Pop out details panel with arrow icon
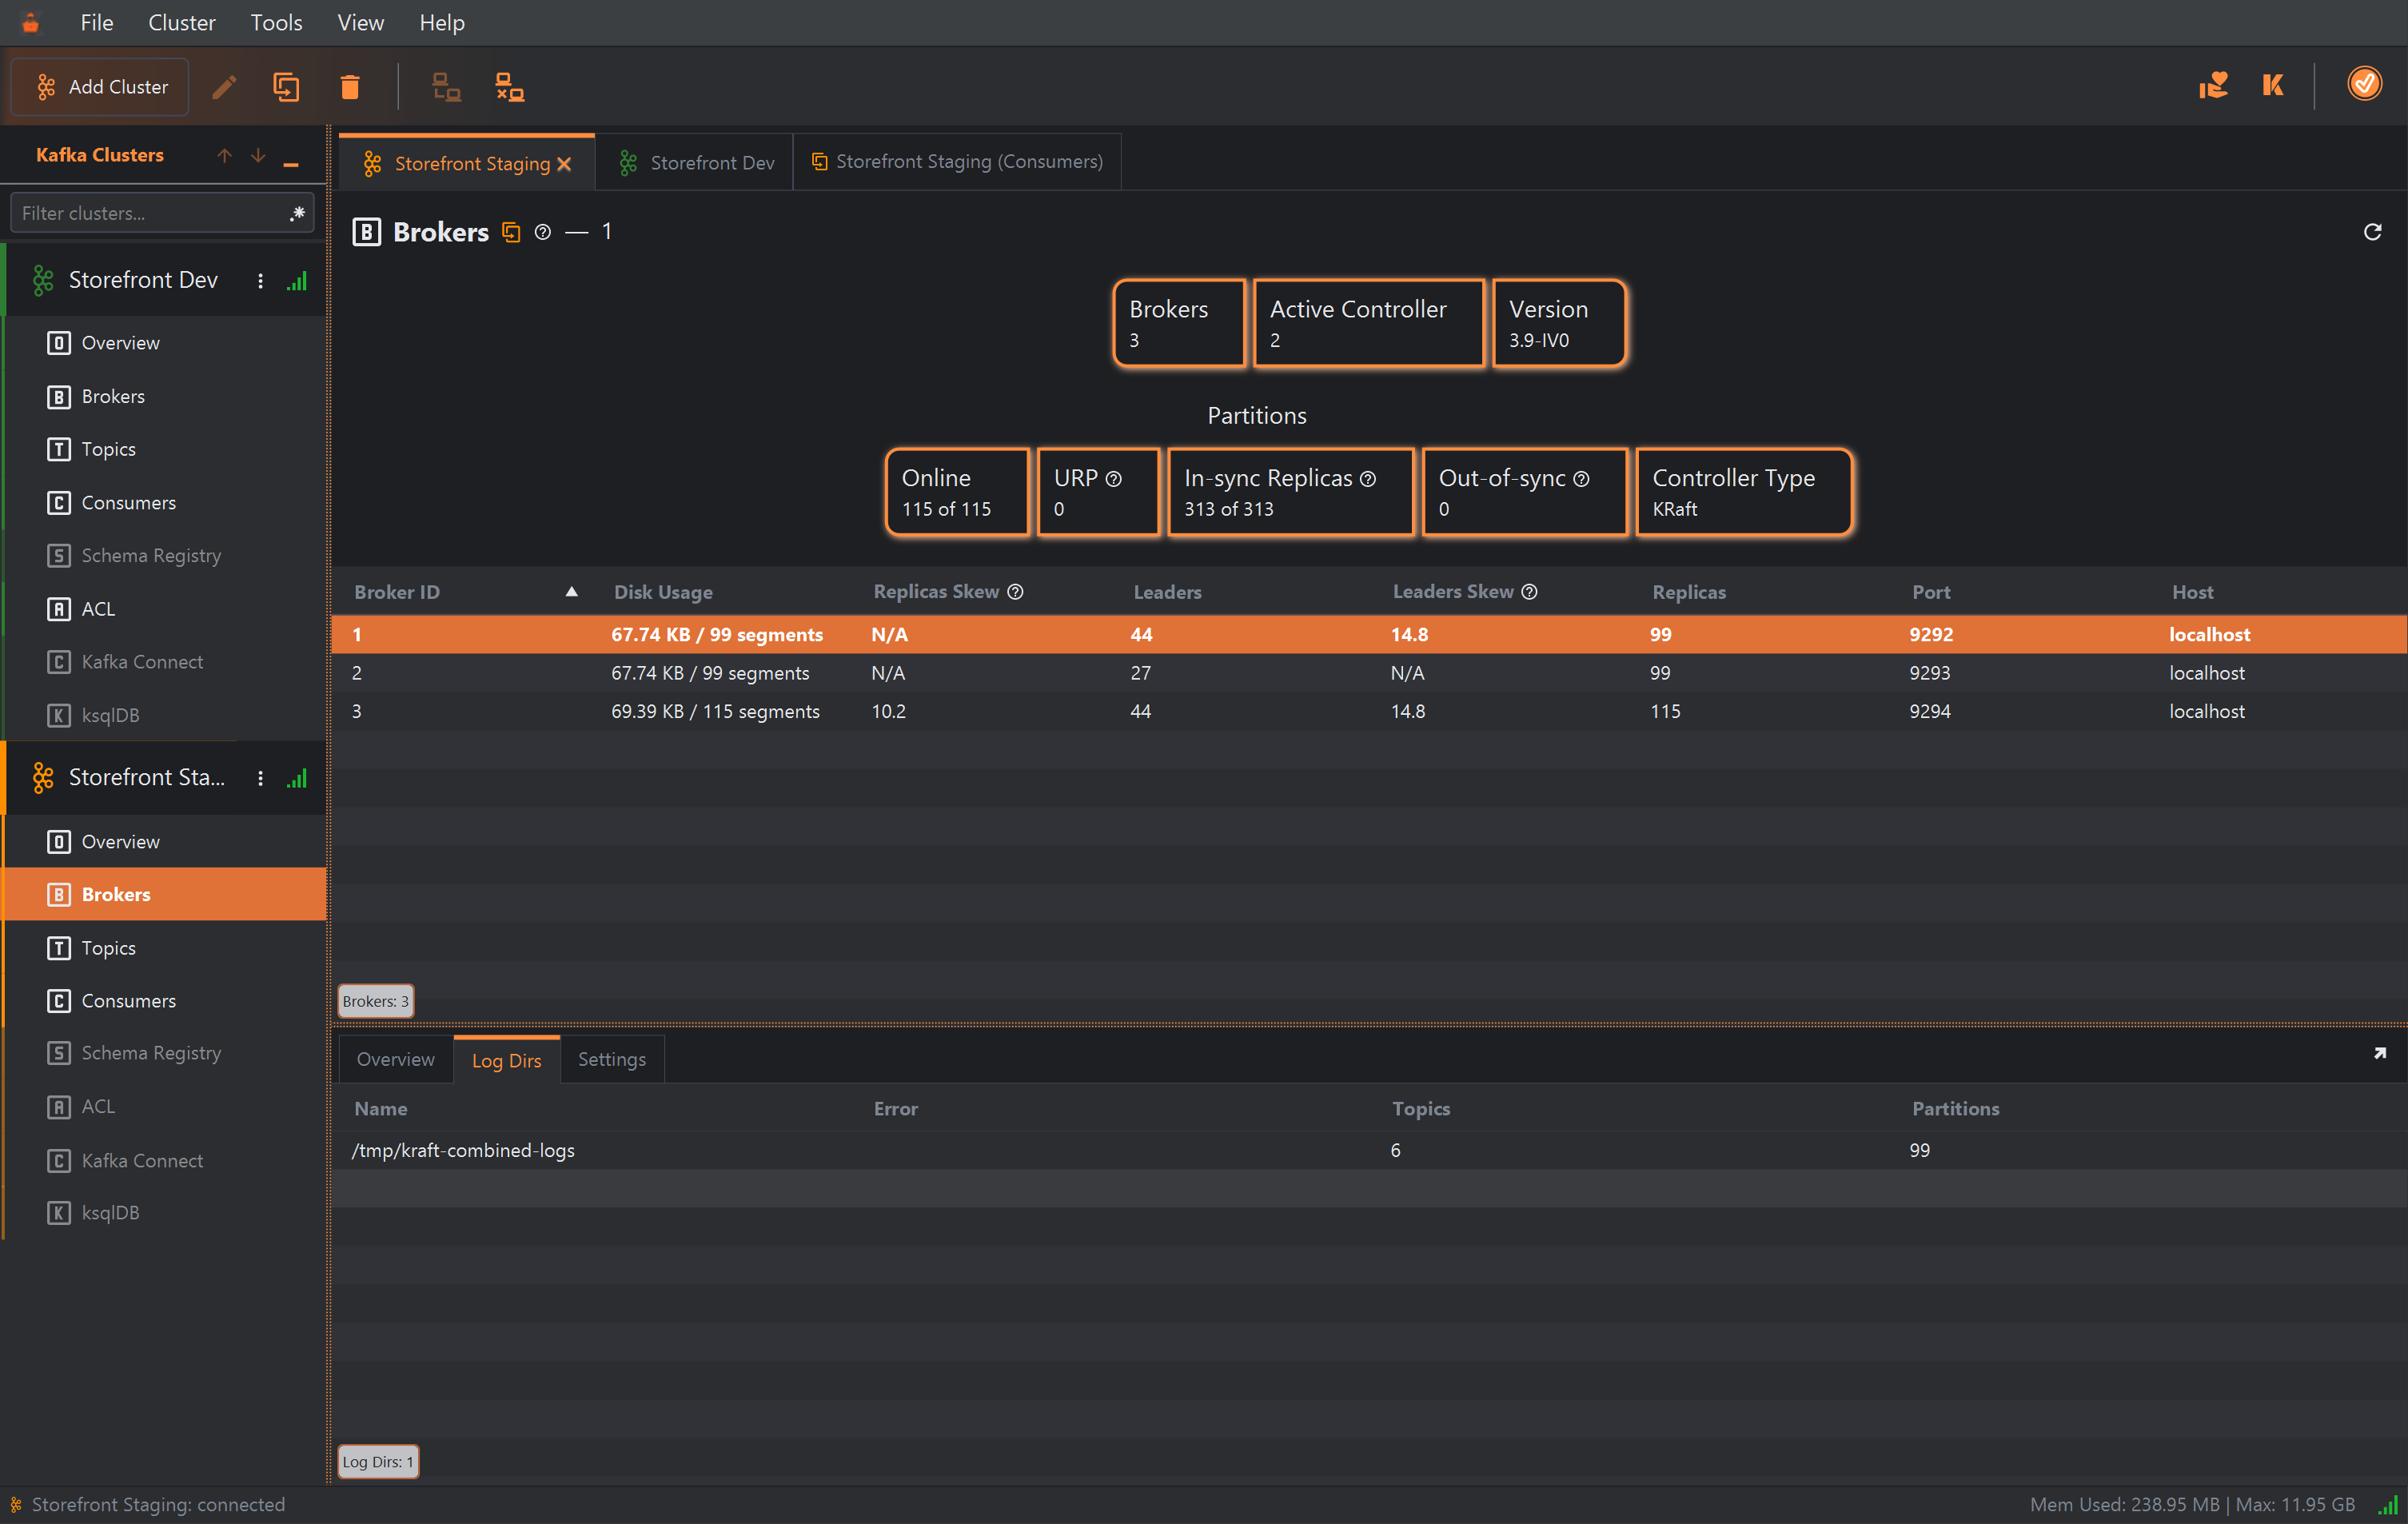The width and height of the screenshot is (2408, 1524). point(2380,1054)
